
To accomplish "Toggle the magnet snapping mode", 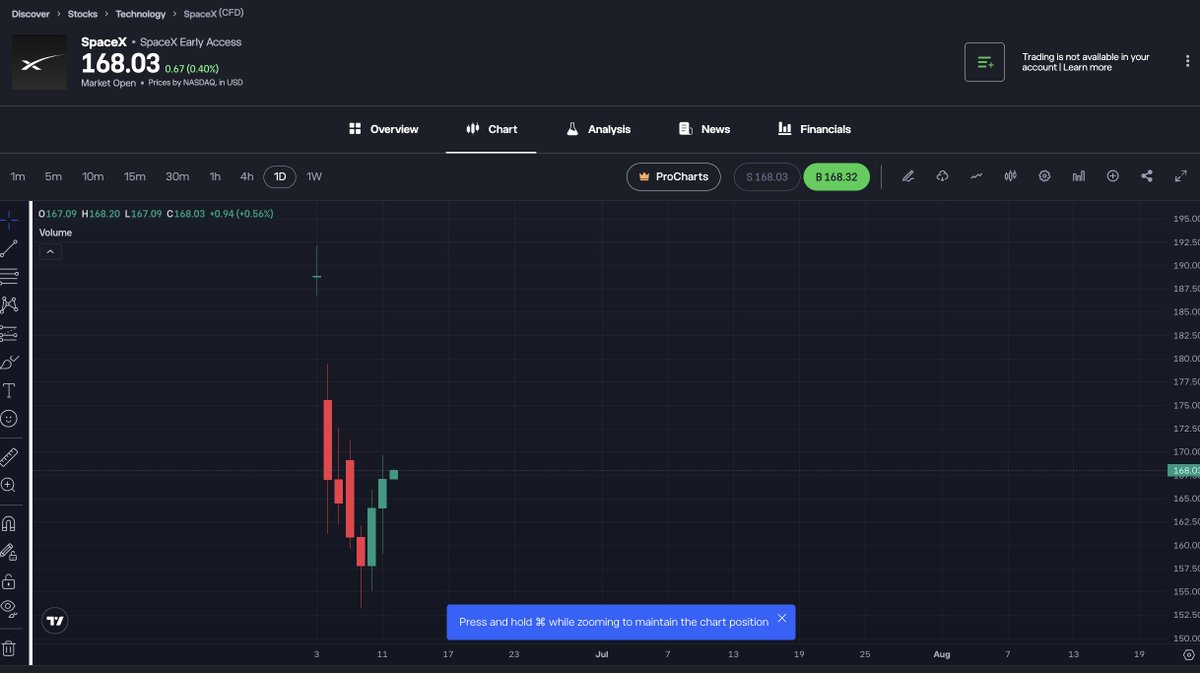I will 9,523.
